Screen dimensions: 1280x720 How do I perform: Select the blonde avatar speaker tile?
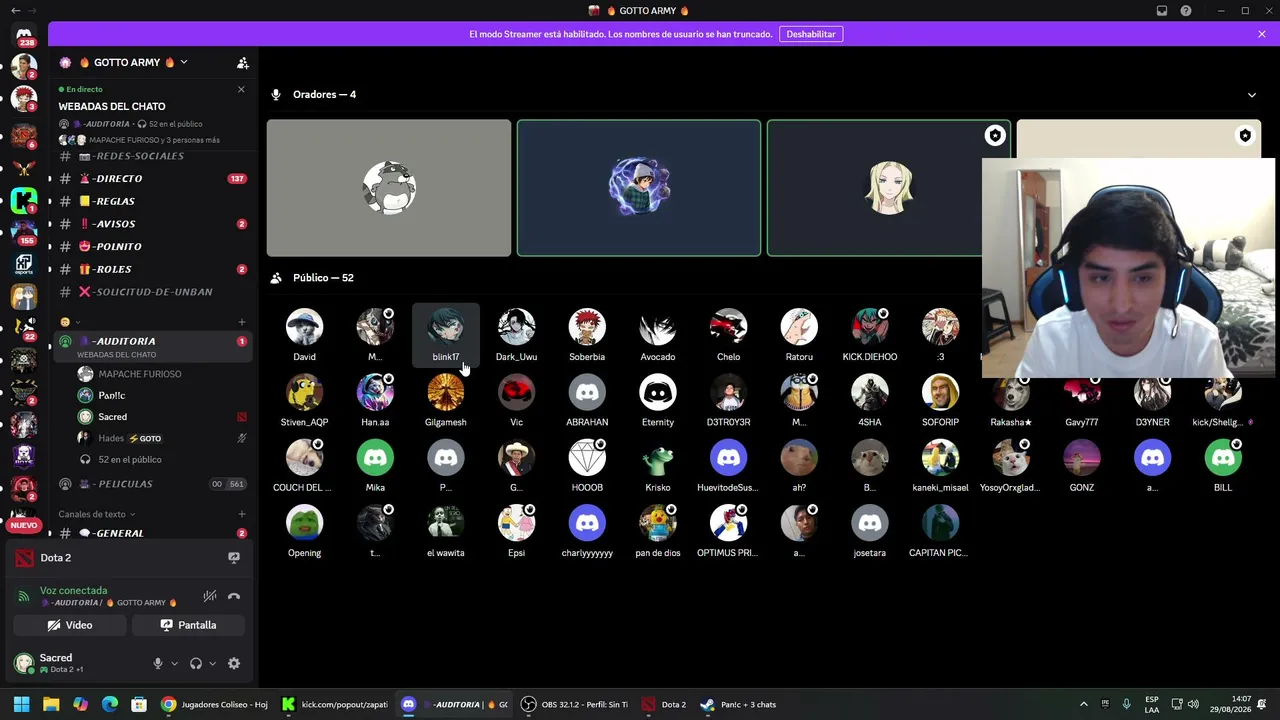point(889,188)
